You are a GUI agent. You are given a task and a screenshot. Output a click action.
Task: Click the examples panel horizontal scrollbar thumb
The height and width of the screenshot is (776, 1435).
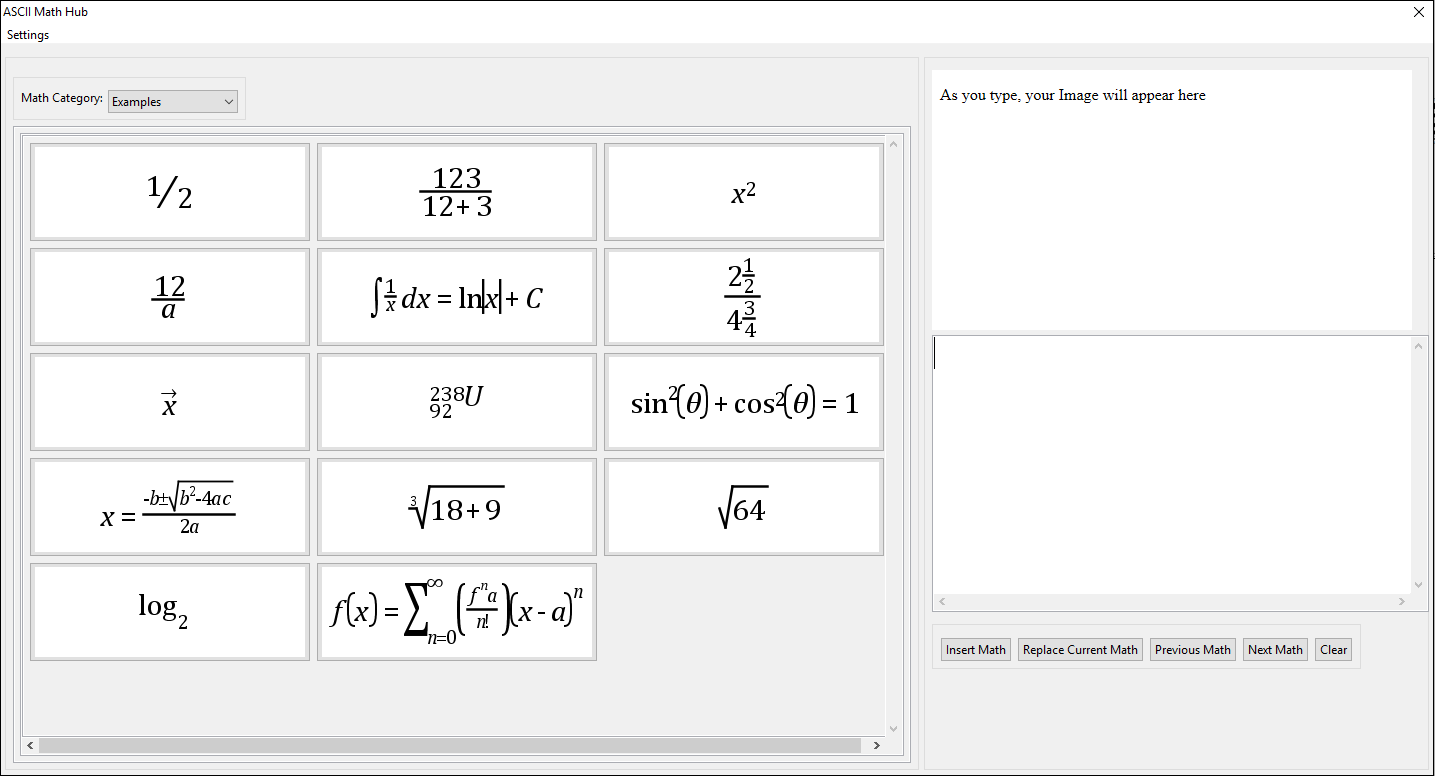point(449,746)
